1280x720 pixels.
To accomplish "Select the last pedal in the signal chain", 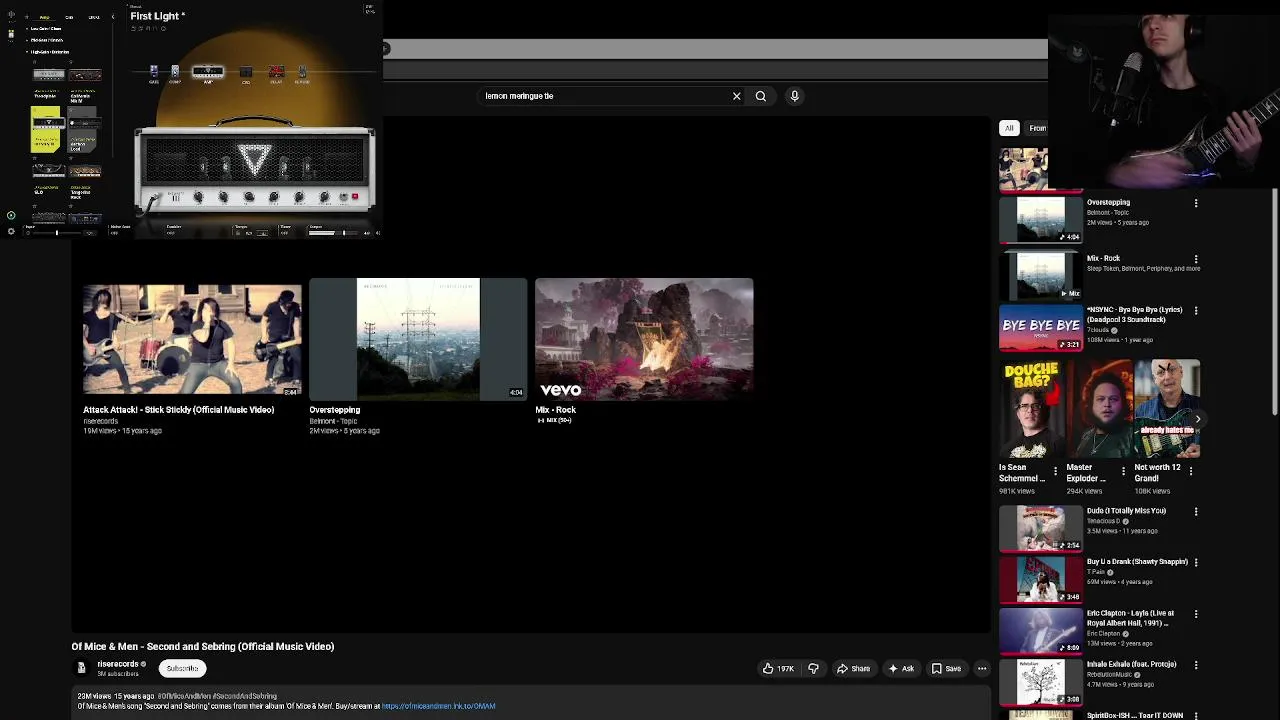I will tap(302, 73).
